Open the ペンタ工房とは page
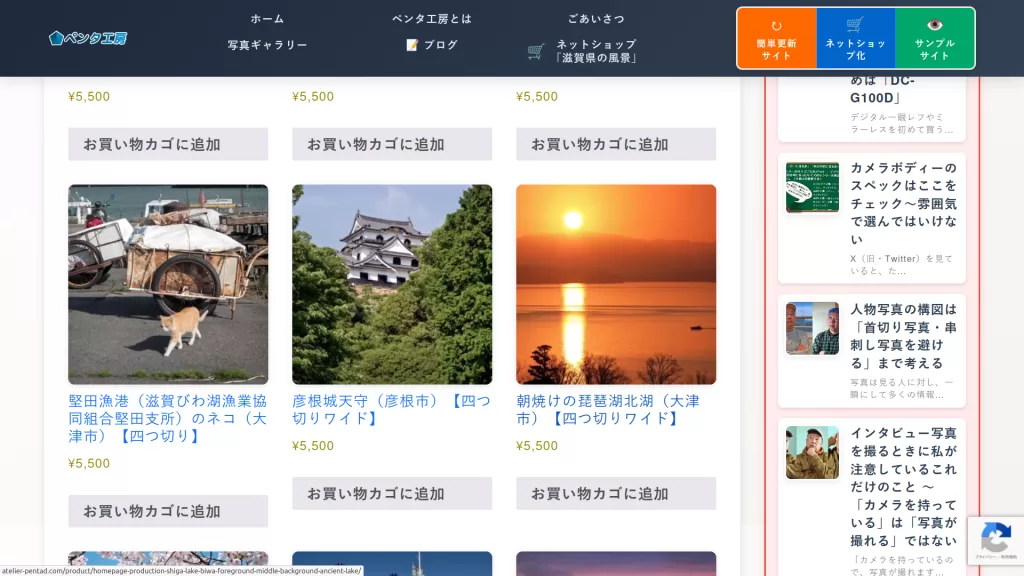 (432, 17)
